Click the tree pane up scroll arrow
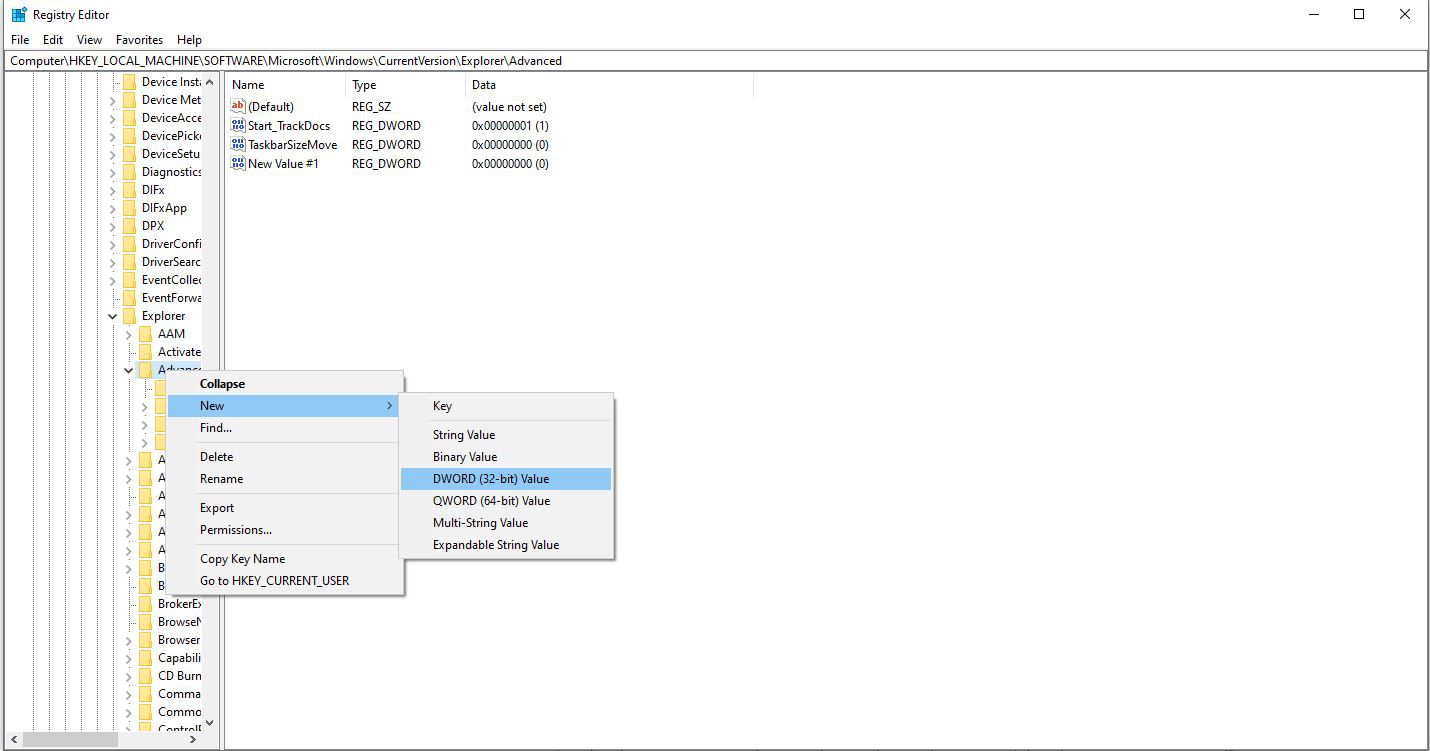The width and height of the screenshot is (1430, 751). pyautogui.click(x=210, y=82)
